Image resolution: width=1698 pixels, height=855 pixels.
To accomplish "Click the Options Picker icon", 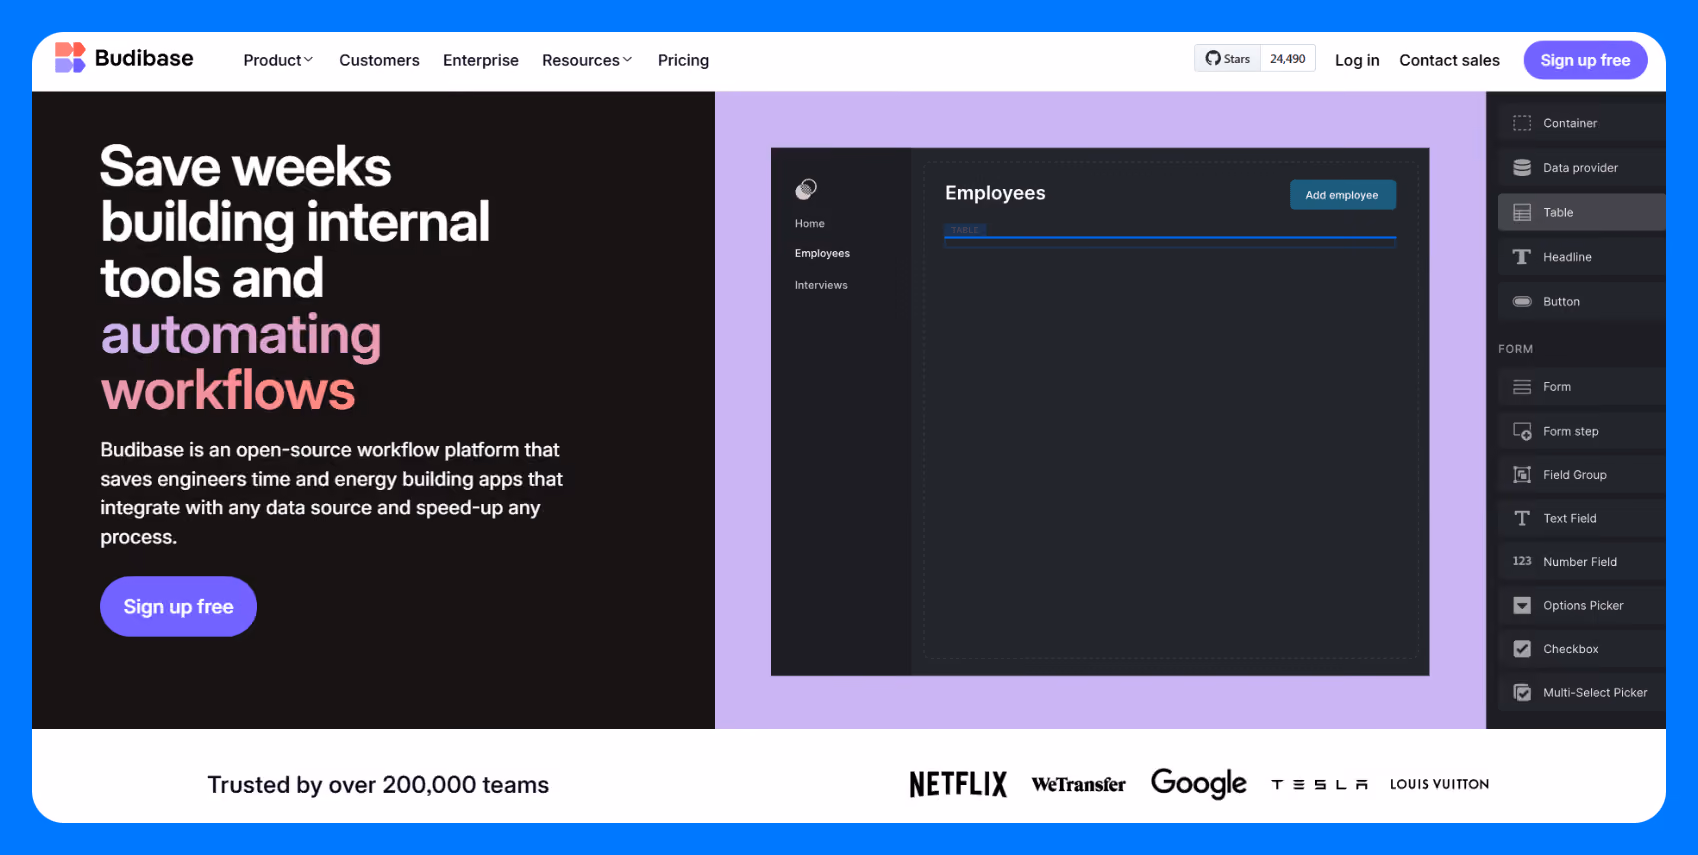I will click(x=1522, y=605).
